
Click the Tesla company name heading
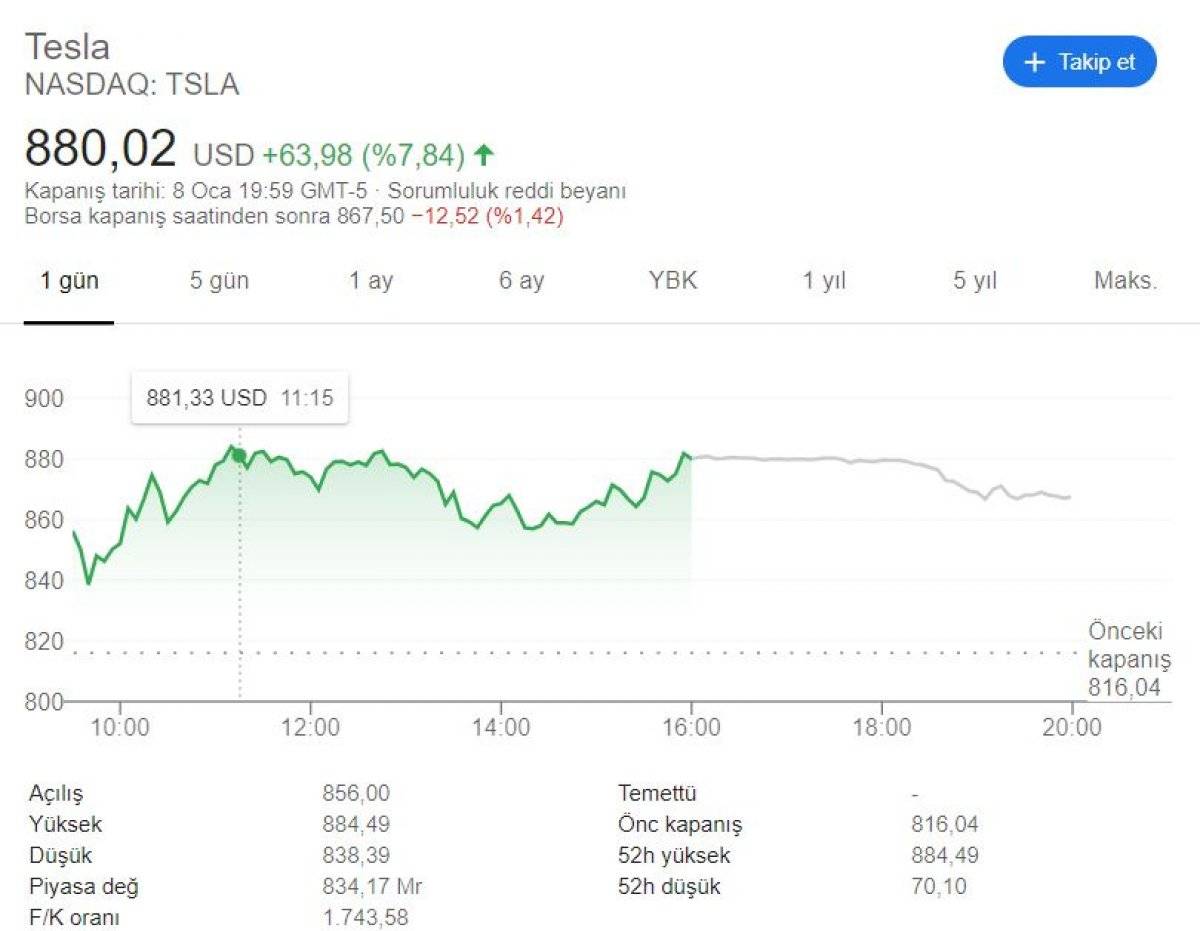[x=67, y=46]
